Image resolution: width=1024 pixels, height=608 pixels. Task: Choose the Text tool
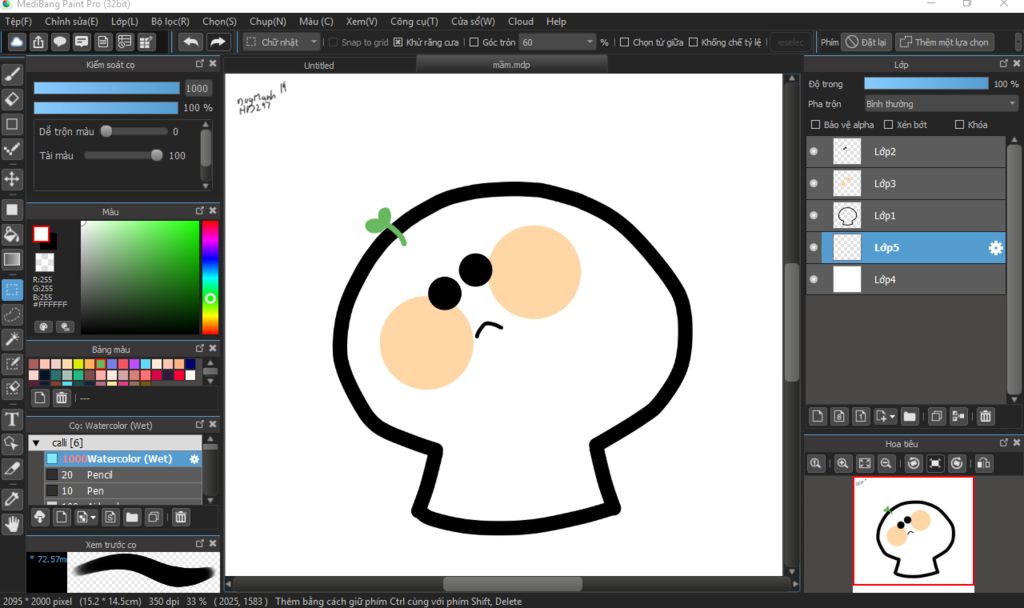(12, 419)
